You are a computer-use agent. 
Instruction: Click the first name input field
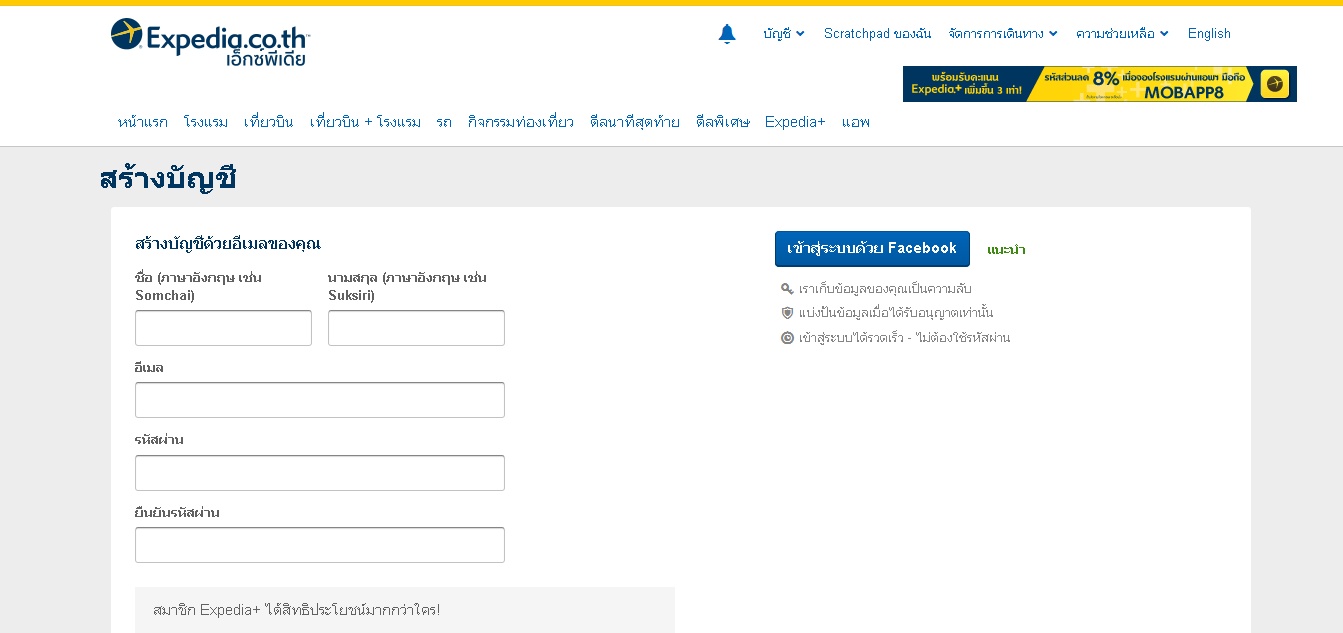tap(223, 328)
